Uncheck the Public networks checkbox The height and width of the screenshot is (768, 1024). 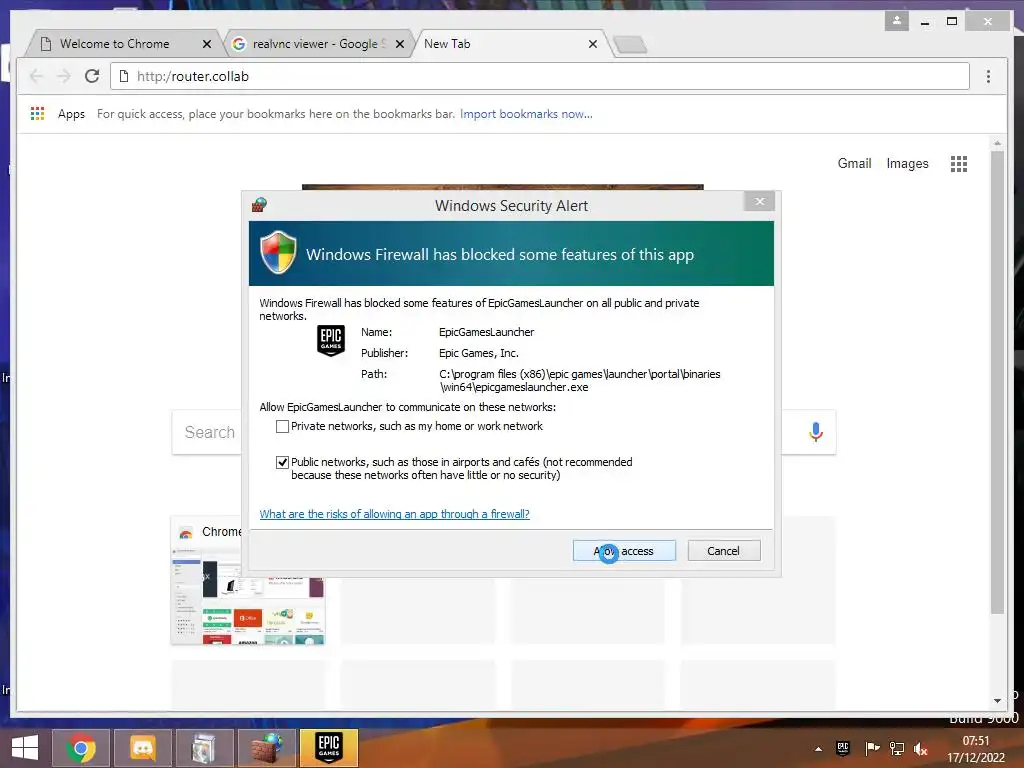(x=282, y=462)
